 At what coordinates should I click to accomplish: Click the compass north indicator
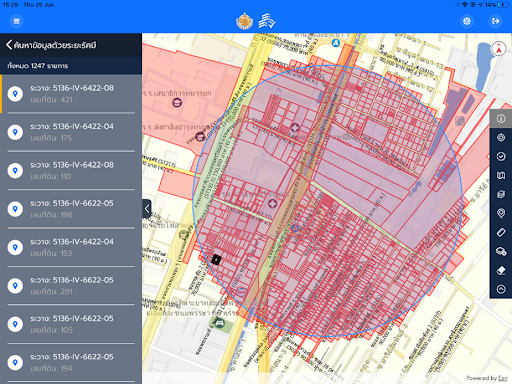click(499, 49)
